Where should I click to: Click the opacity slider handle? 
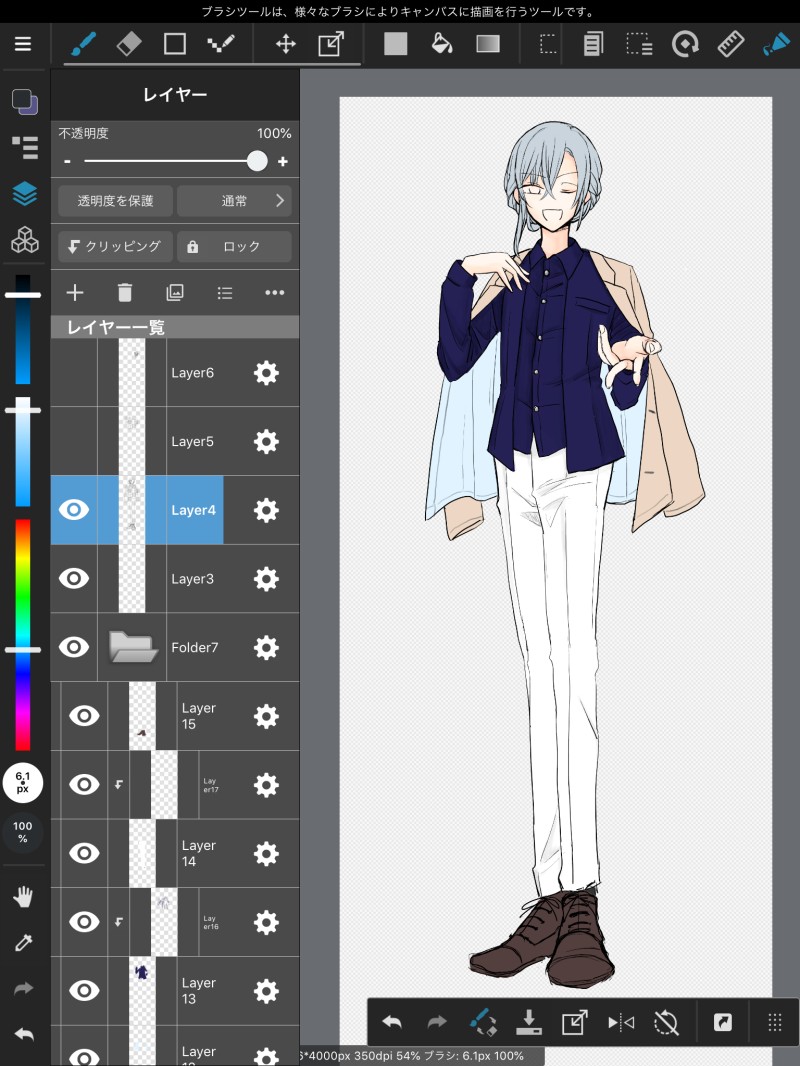coord(257,161)
